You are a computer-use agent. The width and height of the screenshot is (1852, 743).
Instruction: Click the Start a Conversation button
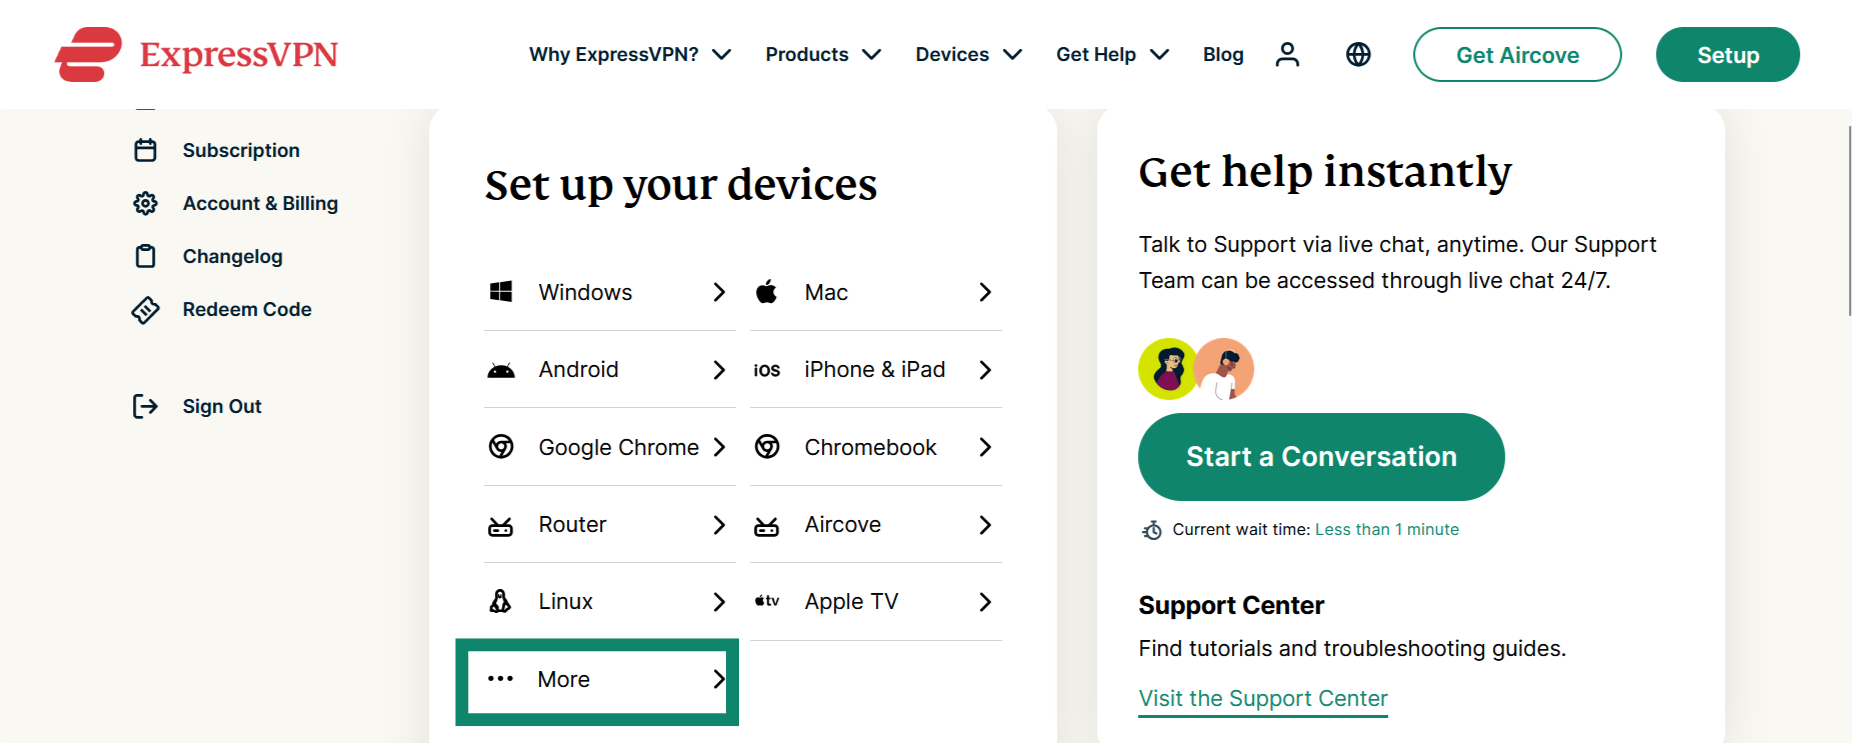coord(1320,456)
